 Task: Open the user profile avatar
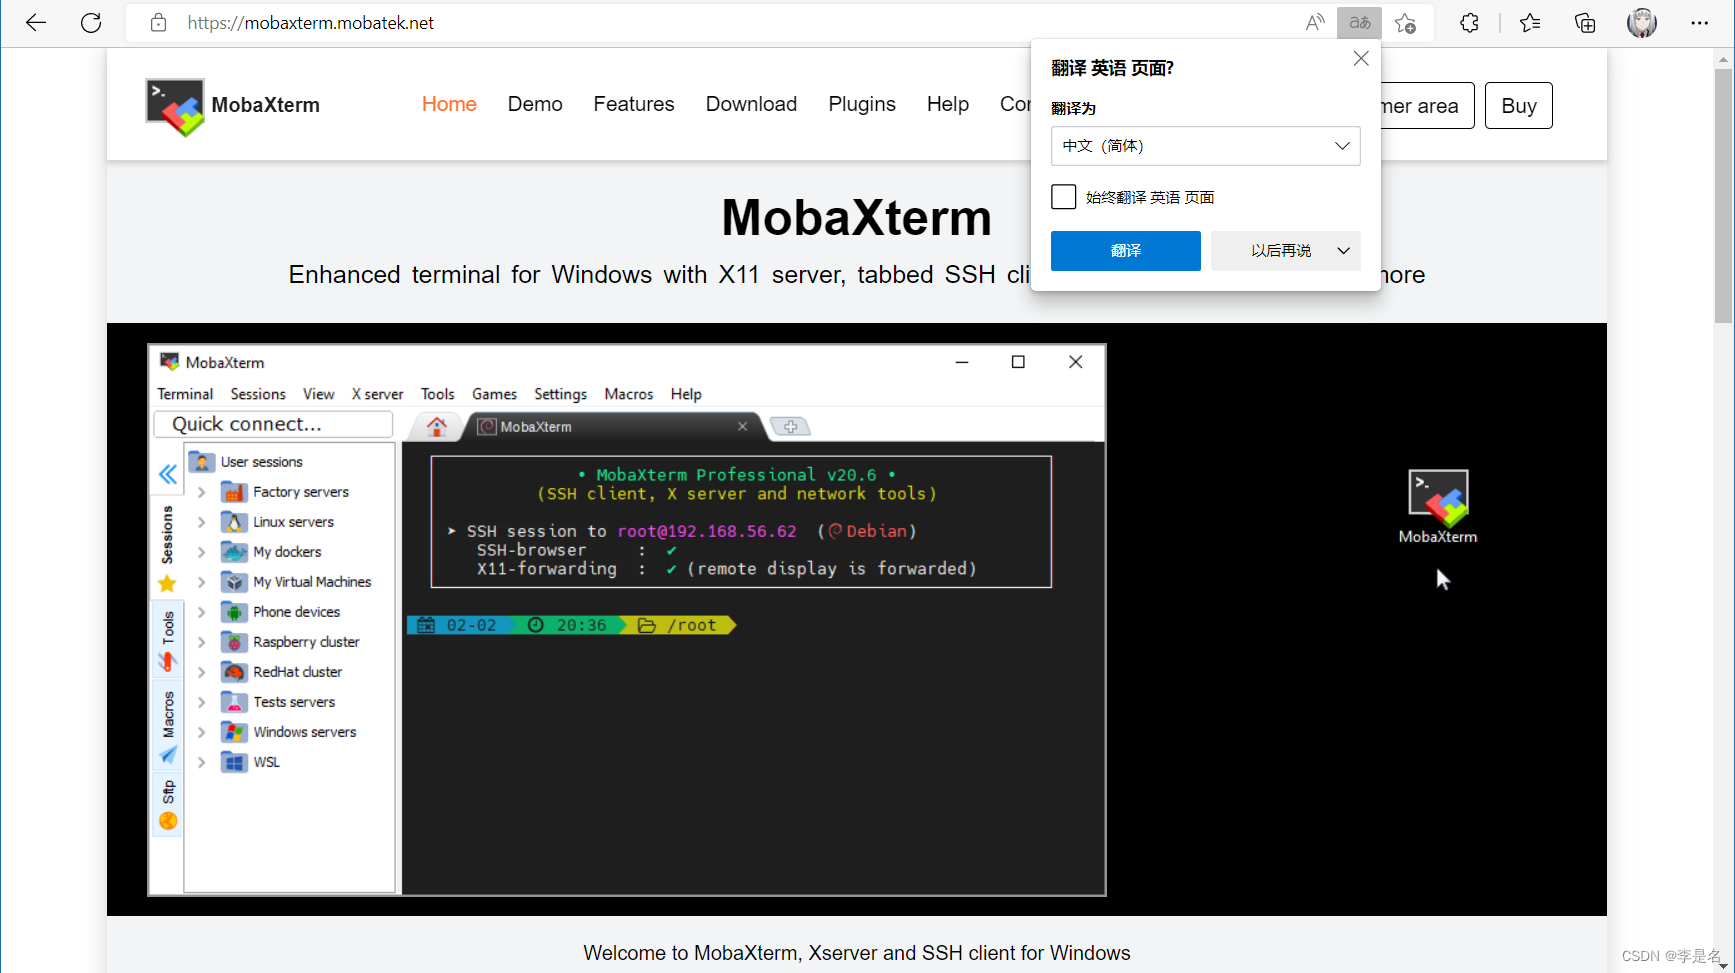[x=1642, y=23]
